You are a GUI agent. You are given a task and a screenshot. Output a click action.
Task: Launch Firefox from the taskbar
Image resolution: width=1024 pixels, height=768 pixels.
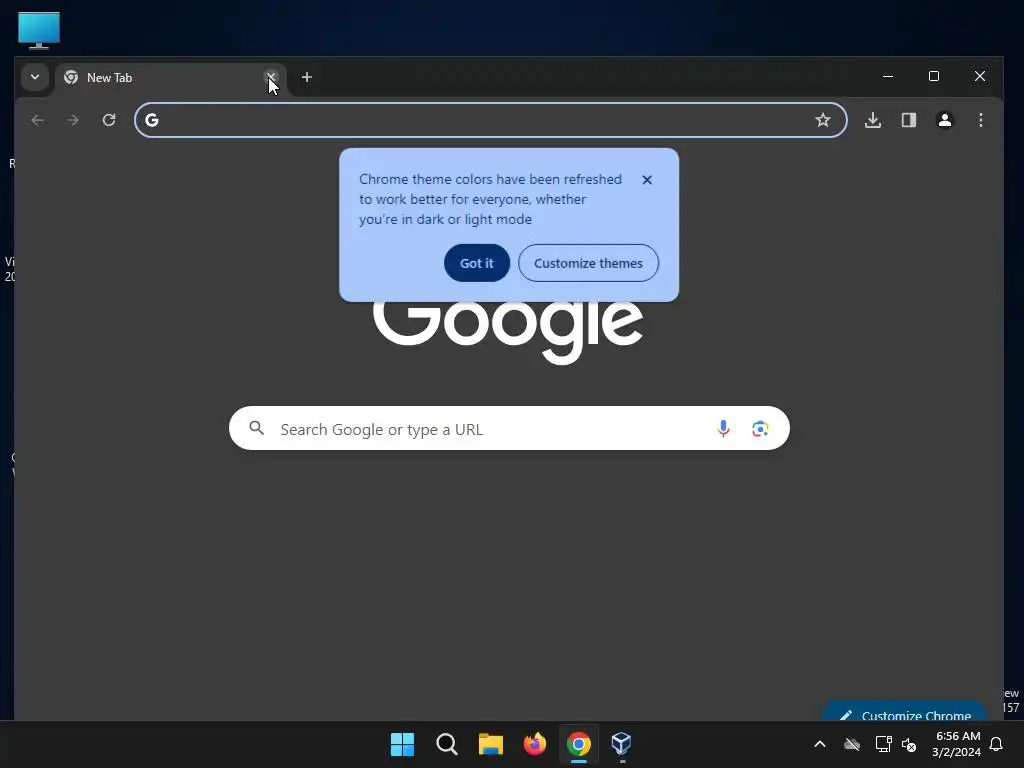(x=535, y=744)
